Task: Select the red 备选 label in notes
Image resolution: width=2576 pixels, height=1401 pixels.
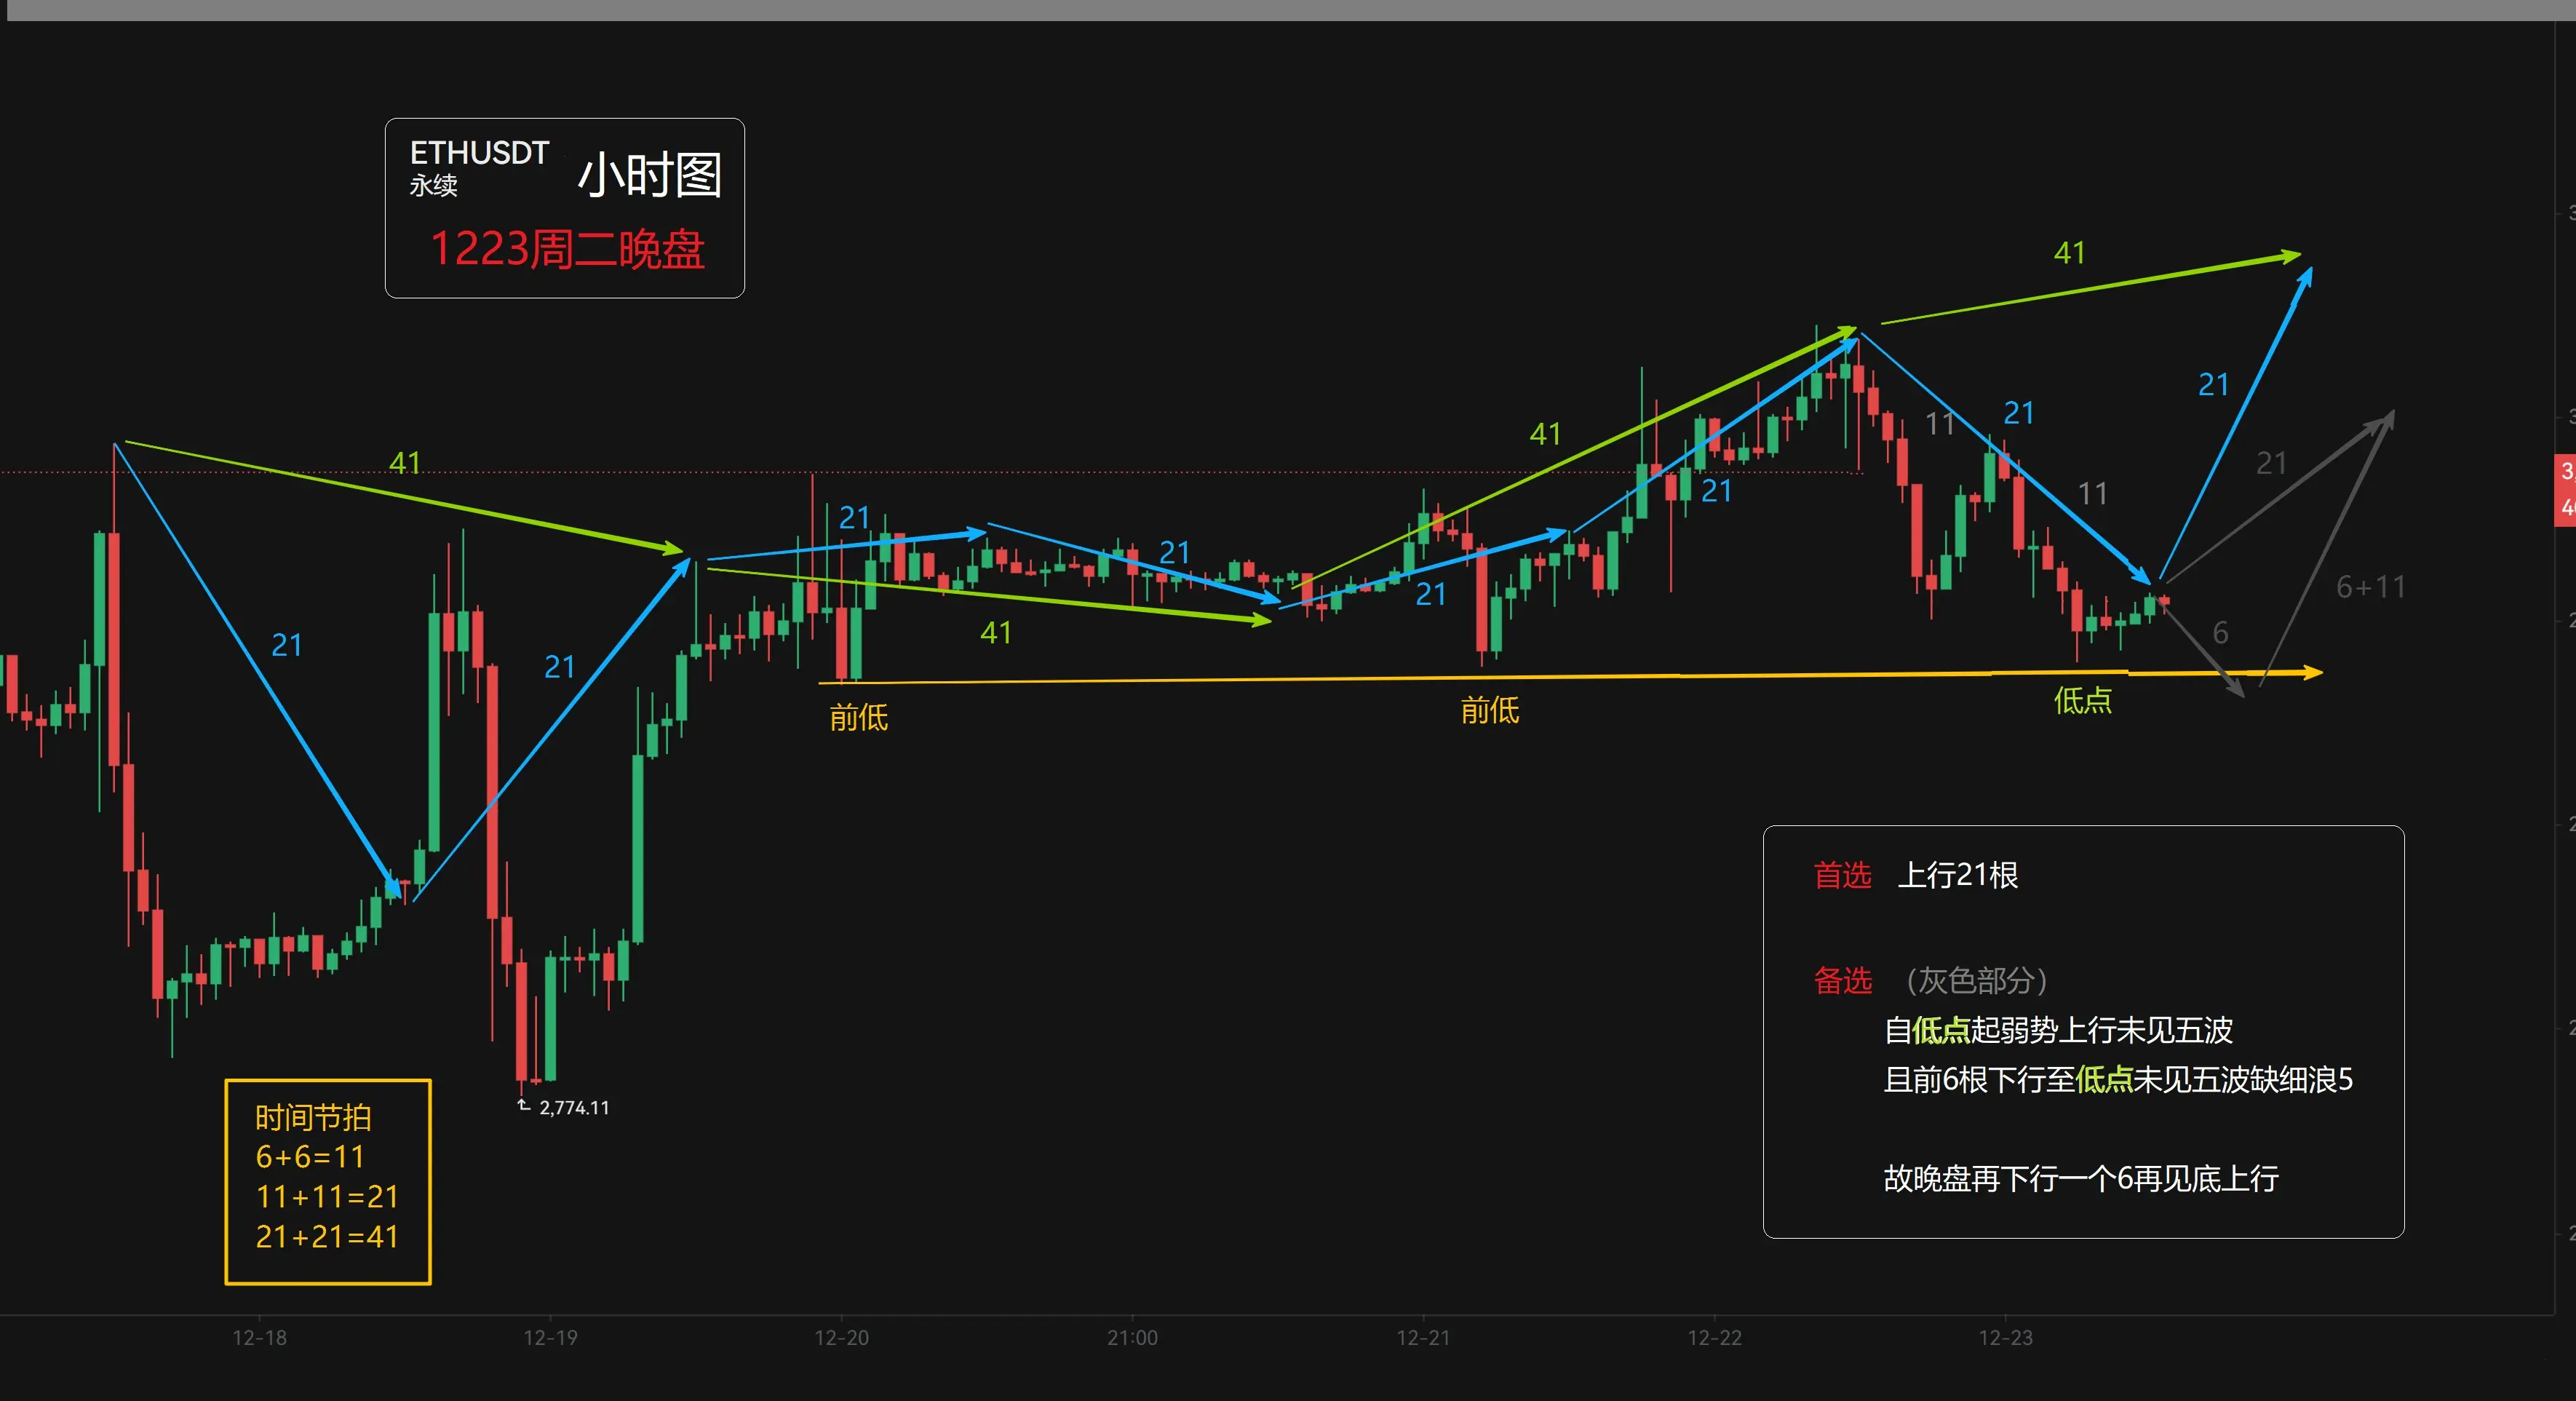Action: click(x=1842, y=981)
